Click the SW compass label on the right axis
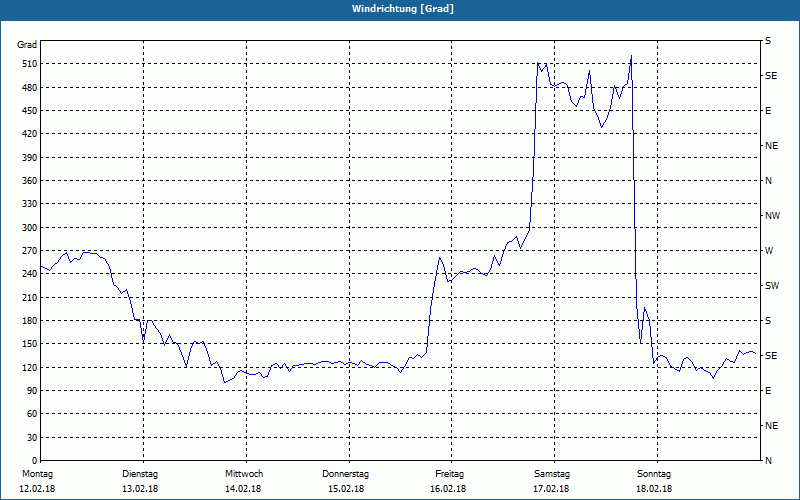 [772, 286]
